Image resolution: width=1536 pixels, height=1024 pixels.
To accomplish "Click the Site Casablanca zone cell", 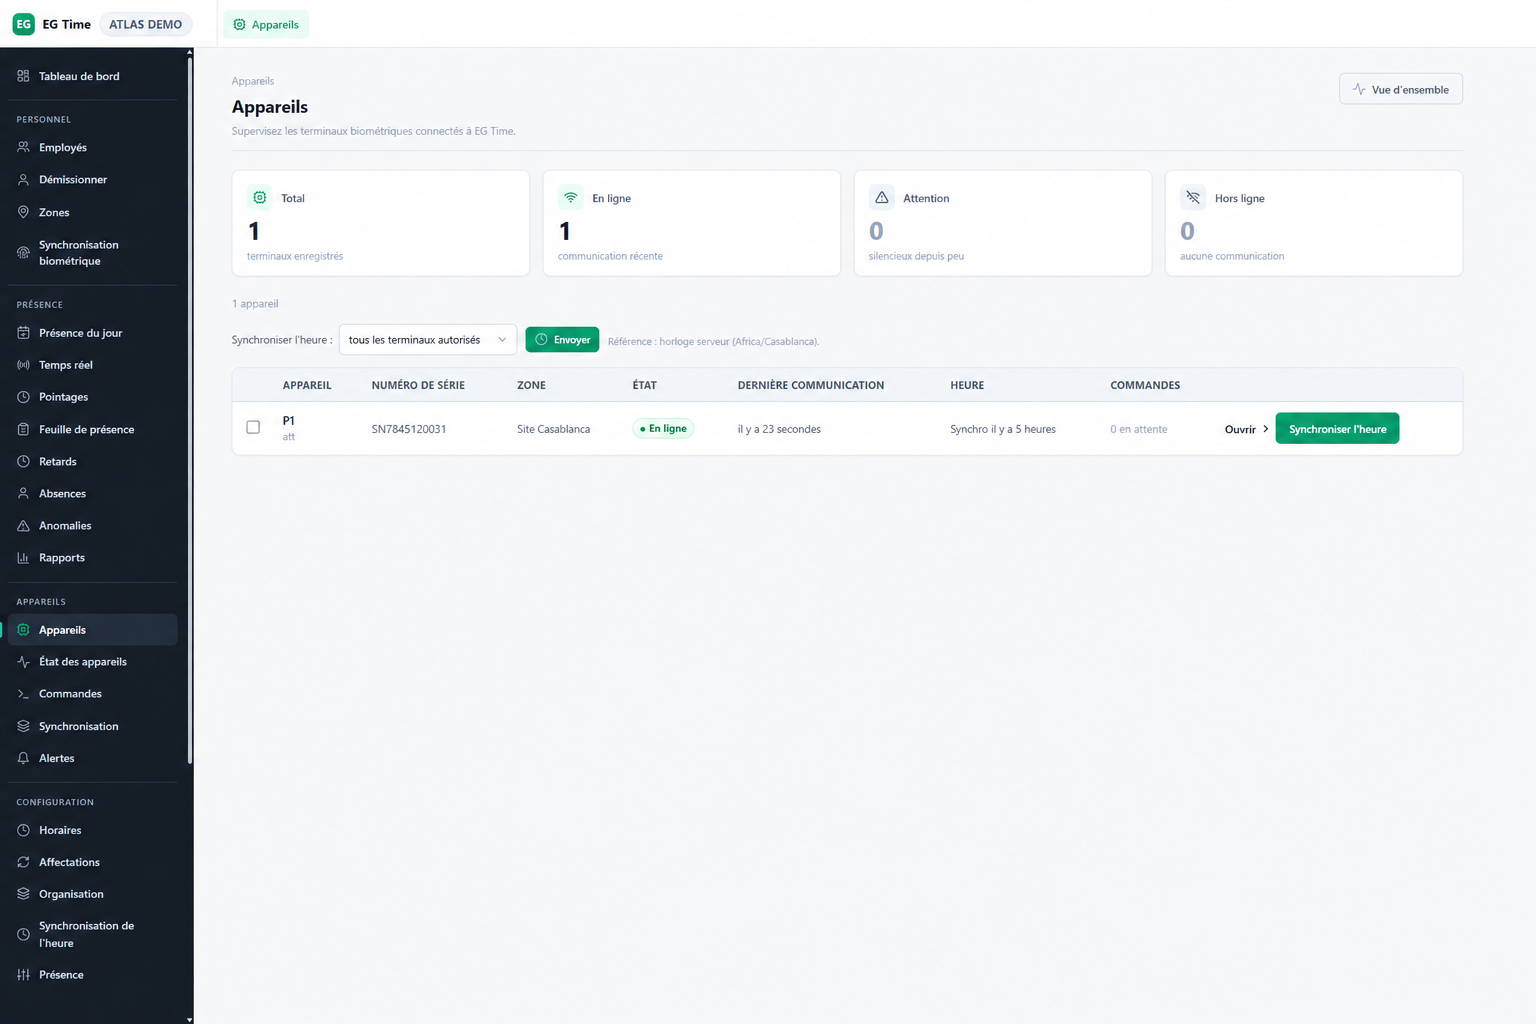I will pos(553,429).
